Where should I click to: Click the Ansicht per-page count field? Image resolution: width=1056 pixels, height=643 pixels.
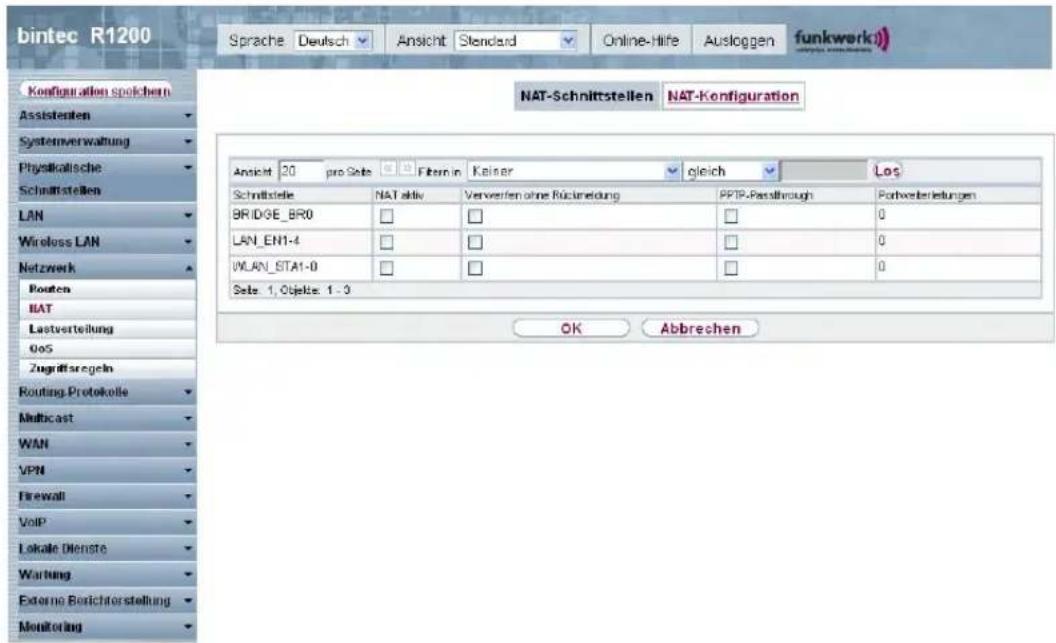coord(300,171)
